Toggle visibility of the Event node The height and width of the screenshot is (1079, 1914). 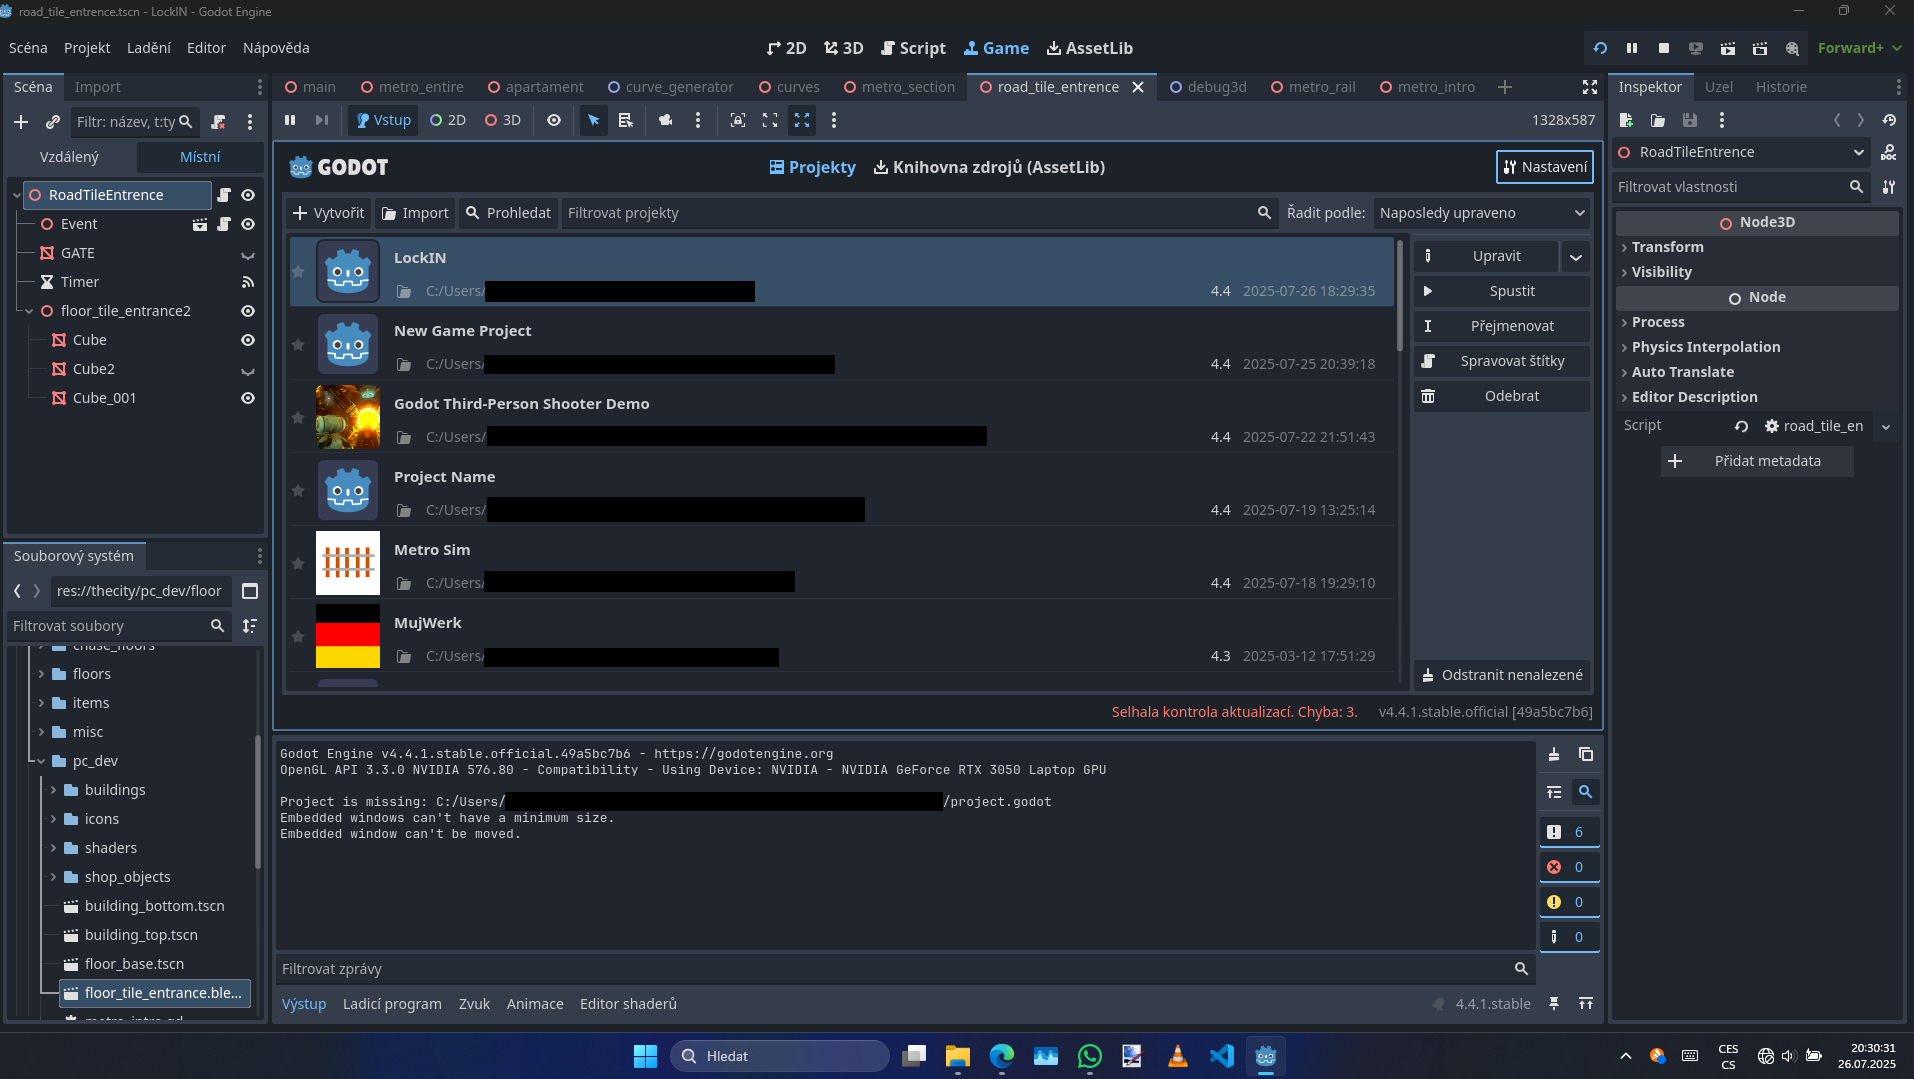(x=248, y=224)
